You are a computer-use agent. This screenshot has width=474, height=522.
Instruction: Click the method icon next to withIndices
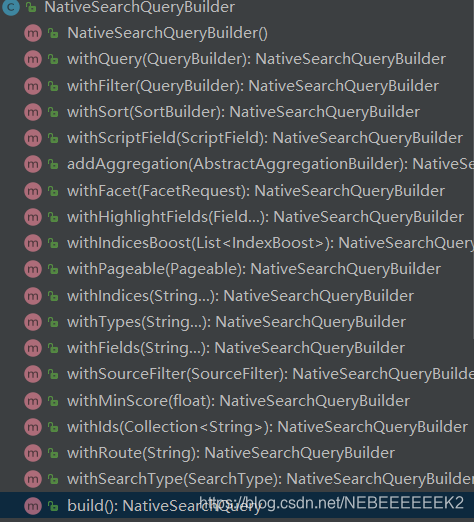click(33, 296)
